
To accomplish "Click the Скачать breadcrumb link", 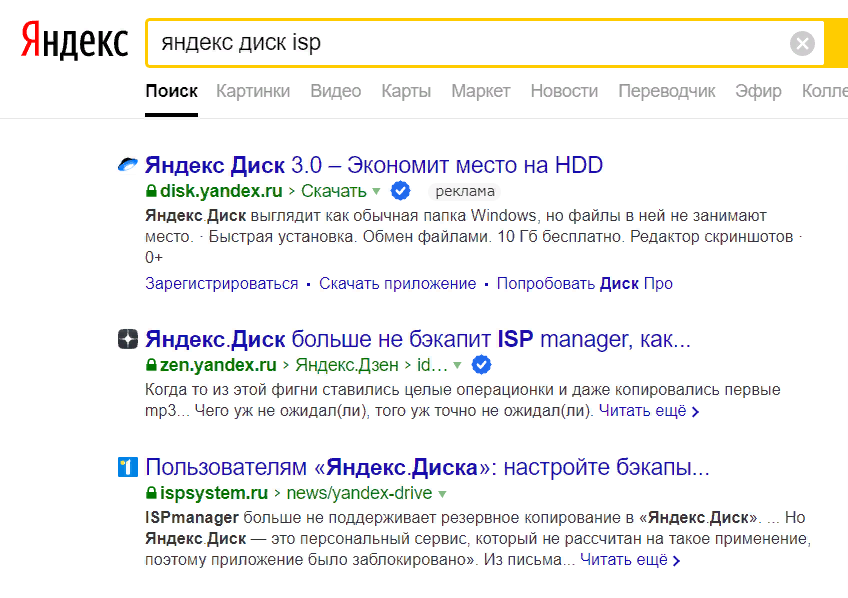I will click(x=334, y=191).
